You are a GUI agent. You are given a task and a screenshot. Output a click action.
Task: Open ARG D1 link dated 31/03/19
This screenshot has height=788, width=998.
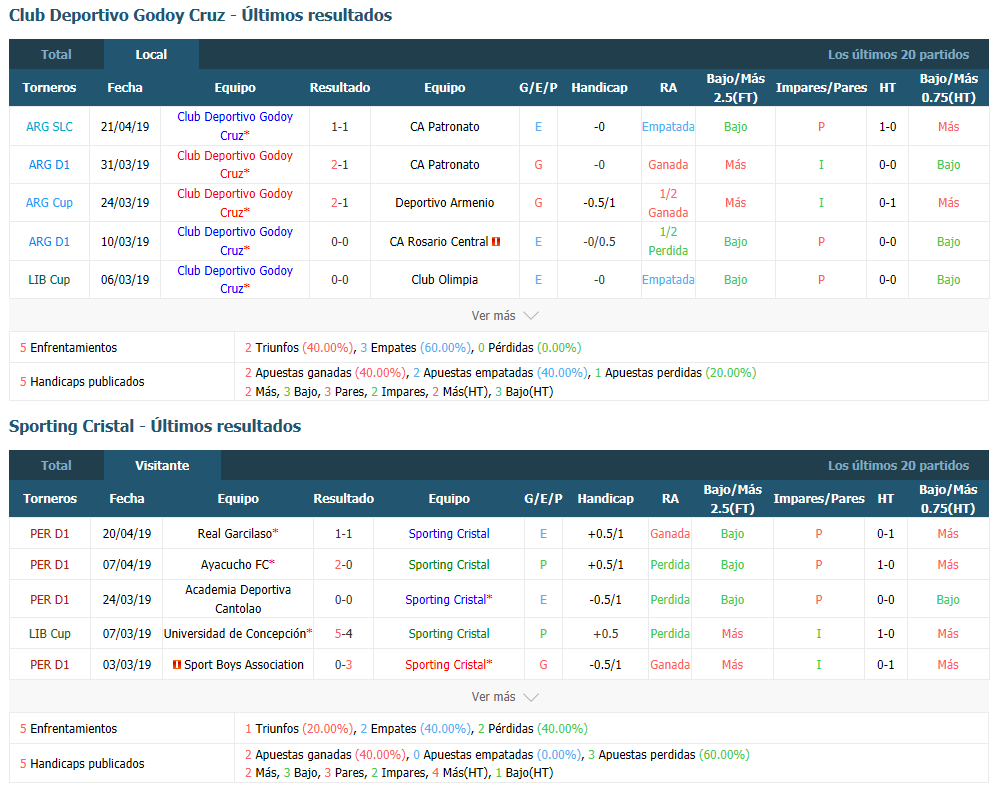(x=49, y=165)
